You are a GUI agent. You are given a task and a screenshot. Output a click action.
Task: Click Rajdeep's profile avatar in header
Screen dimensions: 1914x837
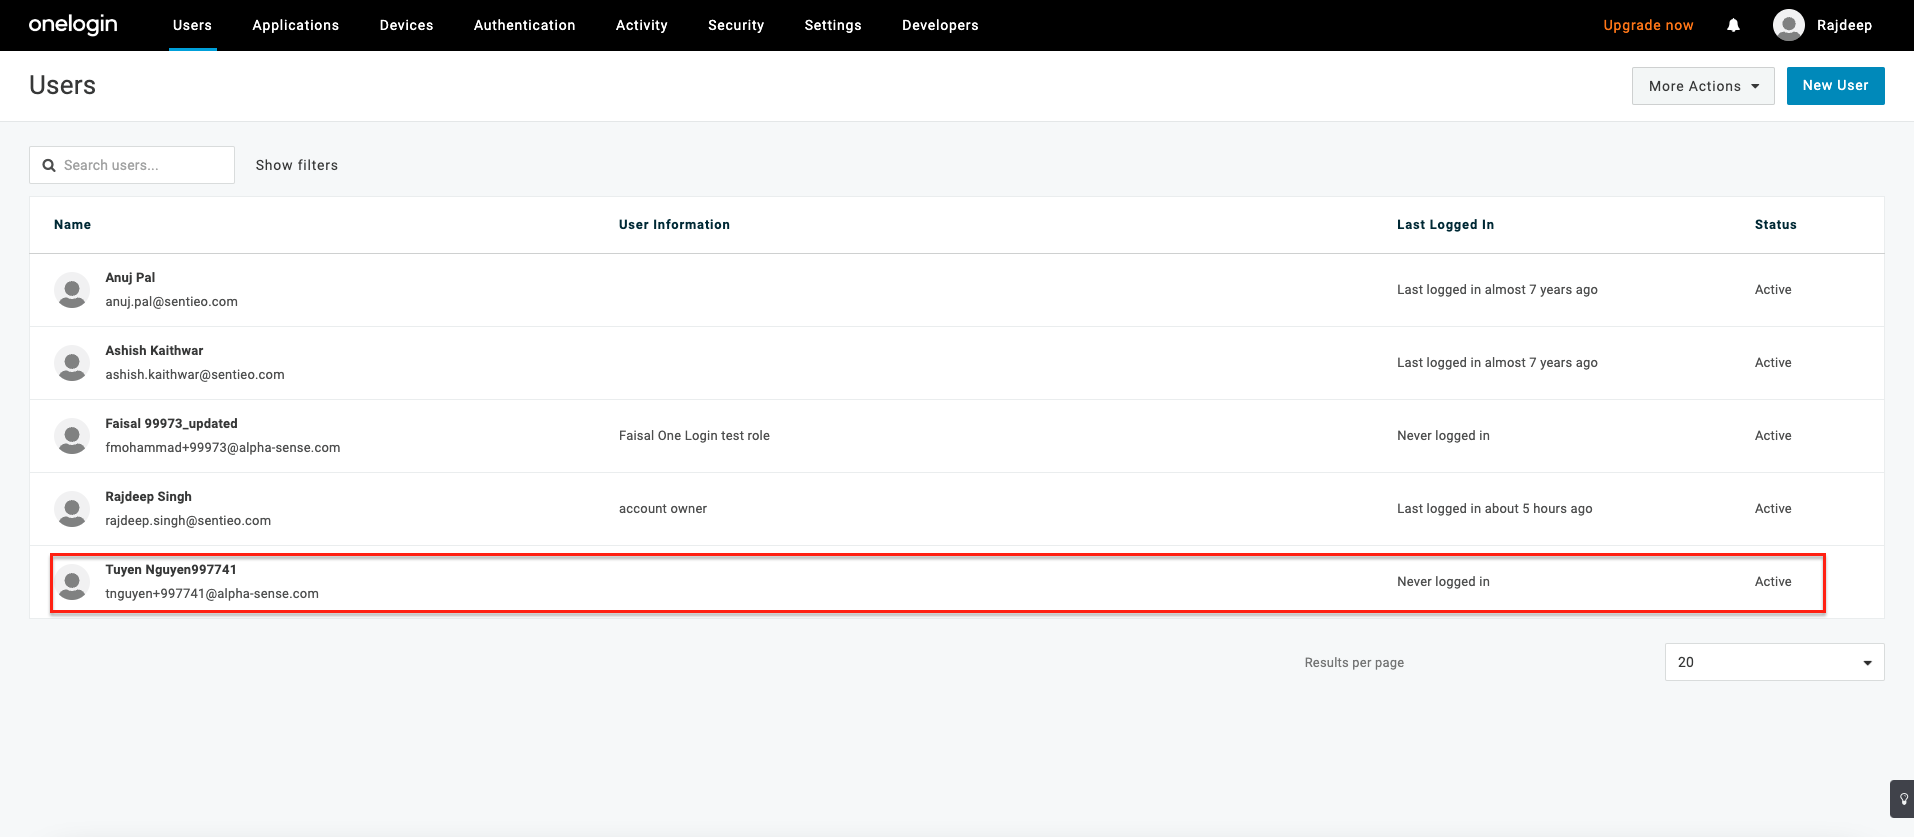point(1788,25)
